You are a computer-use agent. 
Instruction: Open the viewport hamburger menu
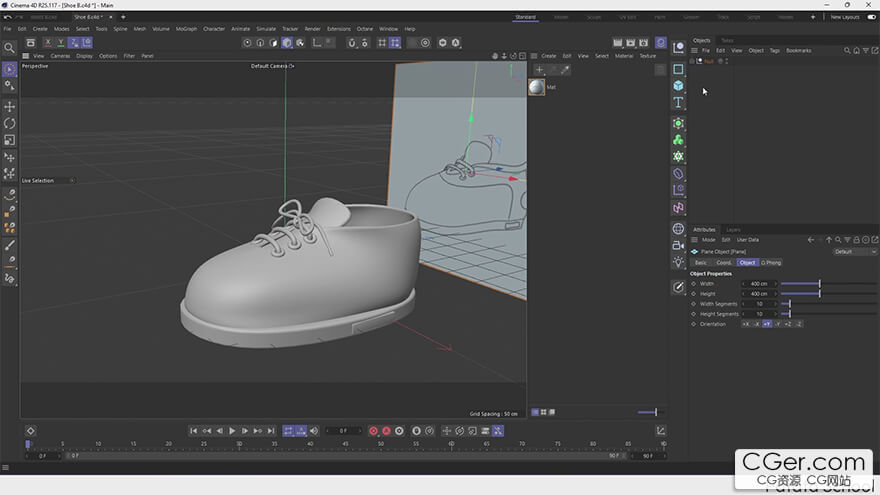click(x=25, y=56)
